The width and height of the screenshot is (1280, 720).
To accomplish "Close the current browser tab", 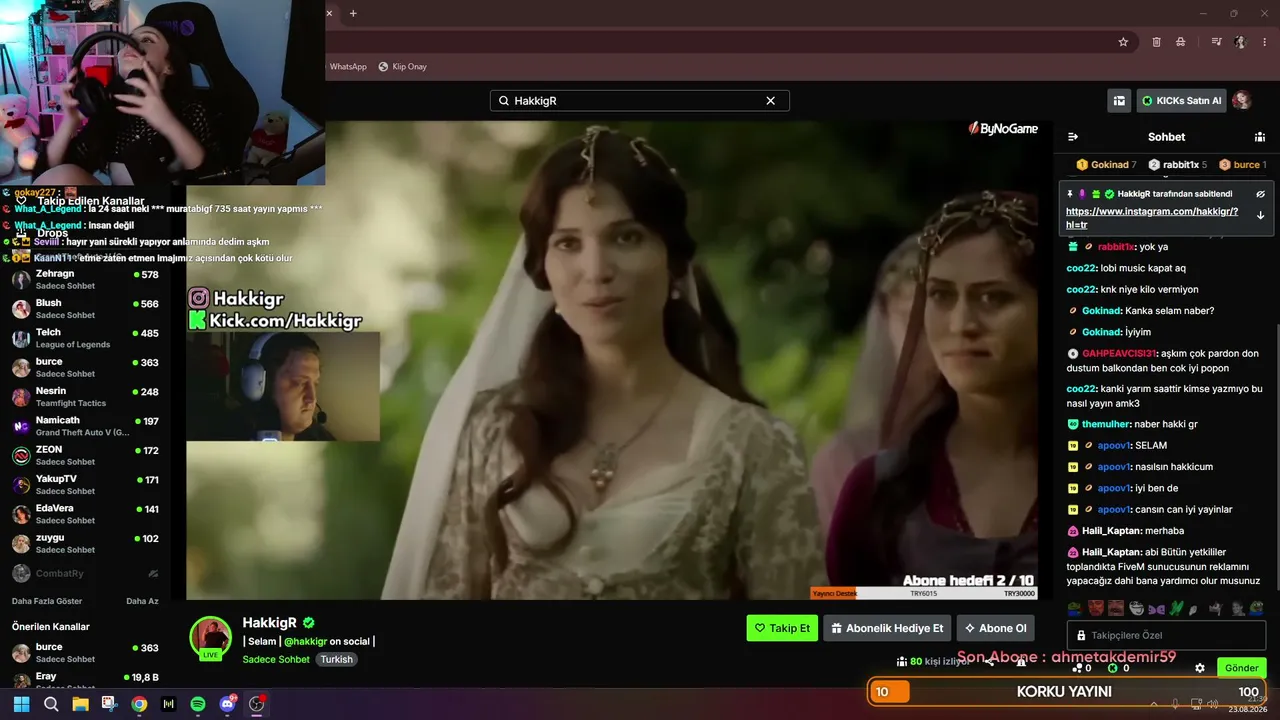I will [x=329, y=13].
